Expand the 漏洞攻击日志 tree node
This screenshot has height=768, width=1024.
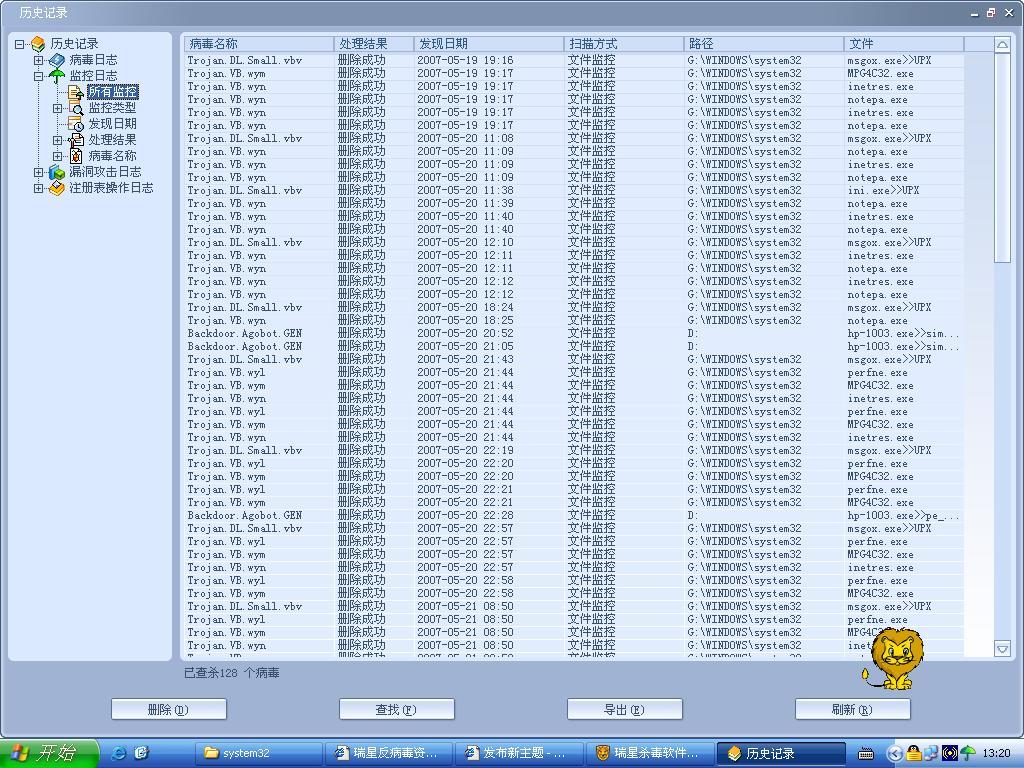point(39,172)
